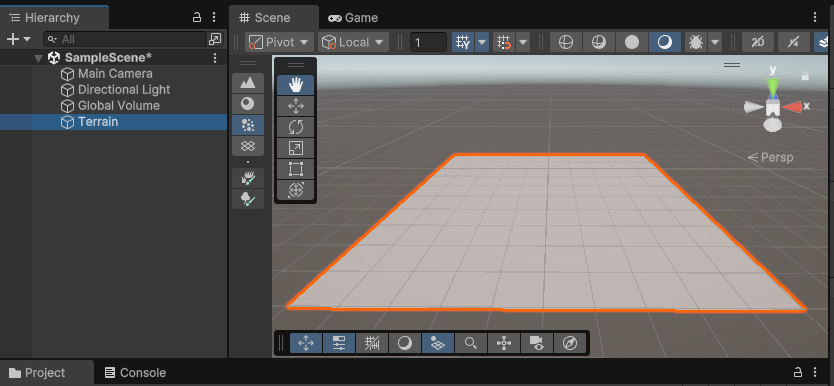Collapse the SampleScene tree
Viewport: 834px width, 386px height.
38,58
